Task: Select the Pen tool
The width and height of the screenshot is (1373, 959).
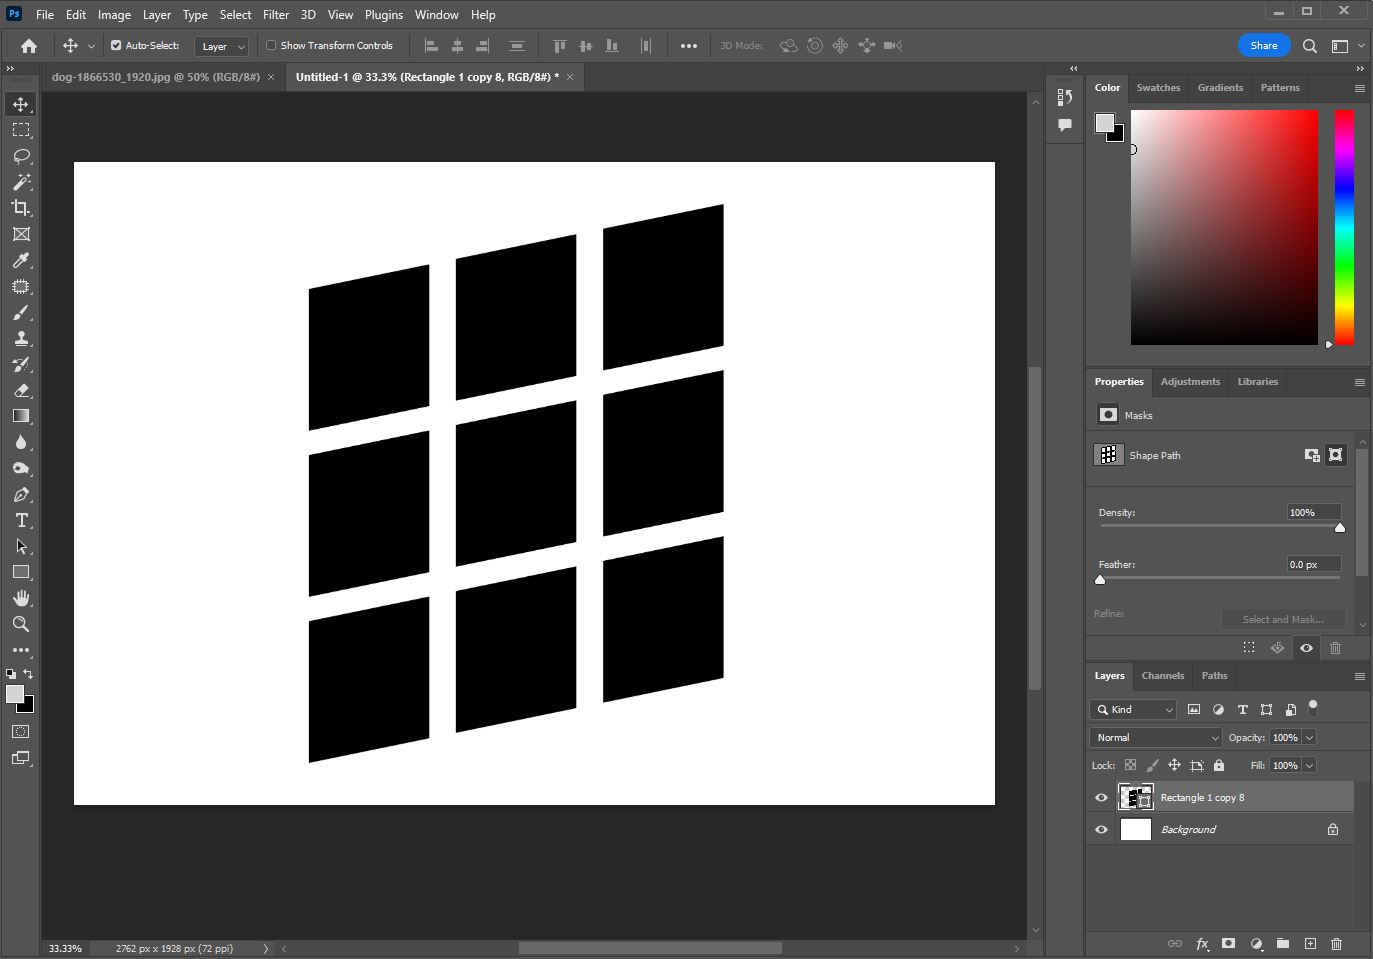Action: (21, 494)
